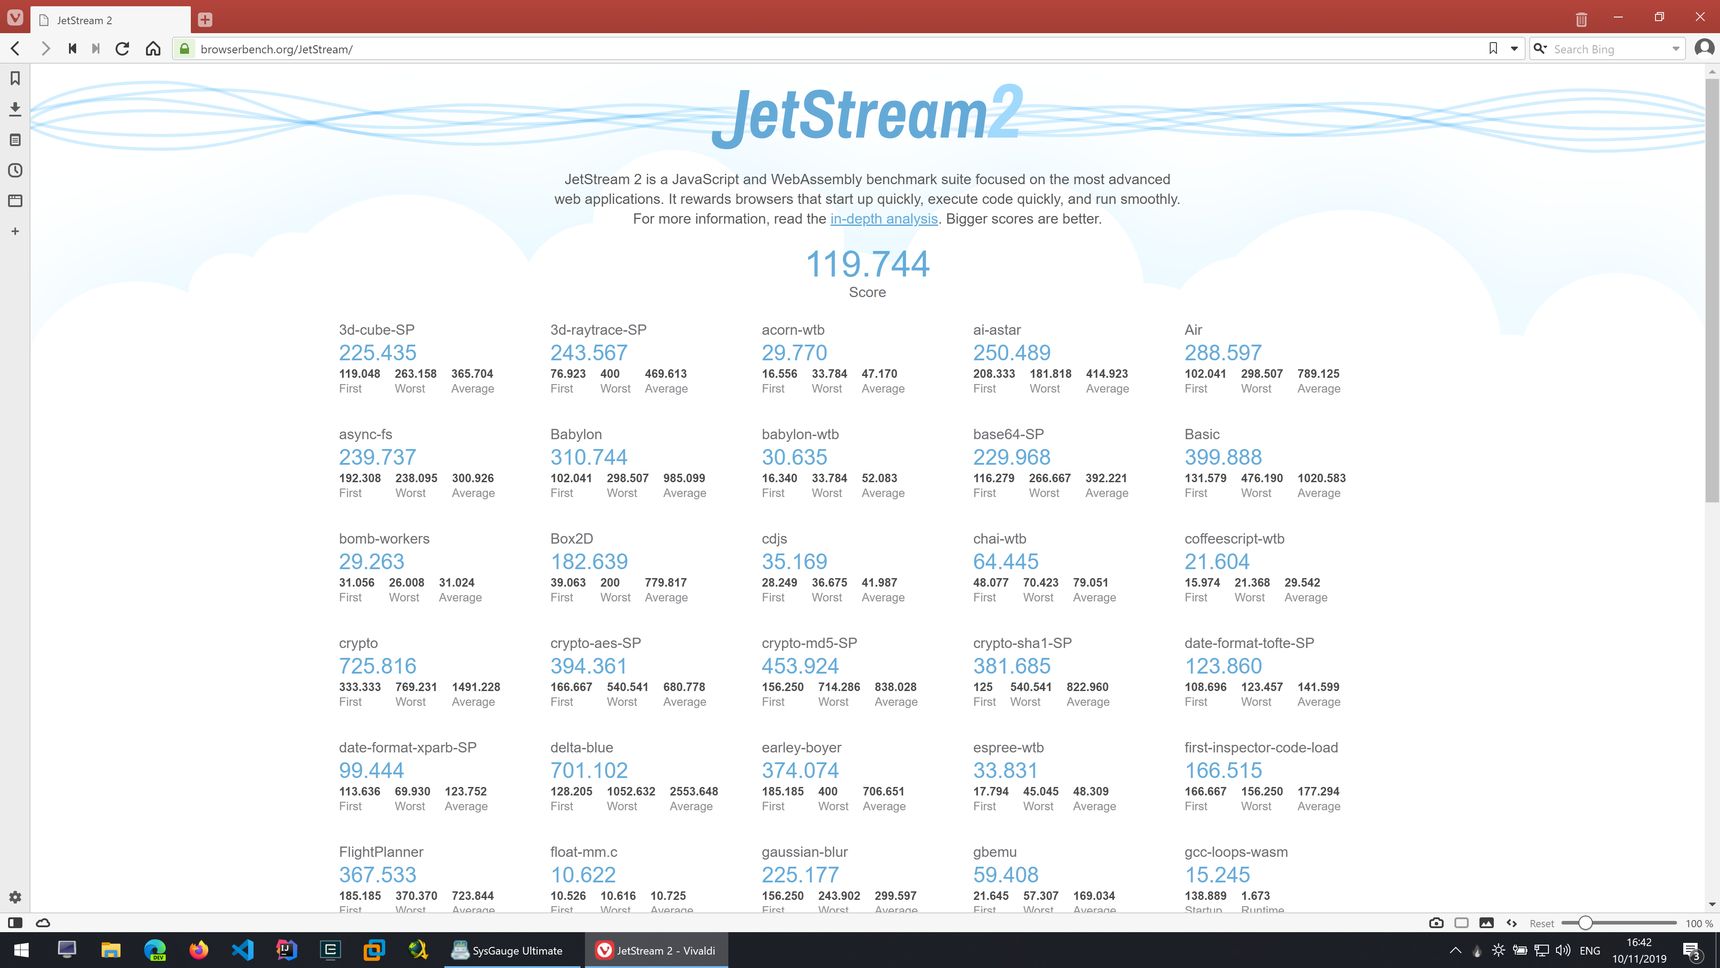This screenshot has width=1720, height=968.
Task: Open Edge Dev from the taskbar
Action: click(x=154, y=950)
